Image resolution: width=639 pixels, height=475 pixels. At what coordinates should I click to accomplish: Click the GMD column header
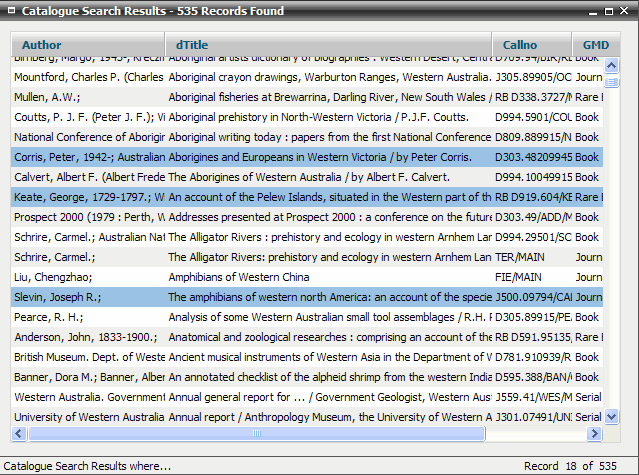595,45
